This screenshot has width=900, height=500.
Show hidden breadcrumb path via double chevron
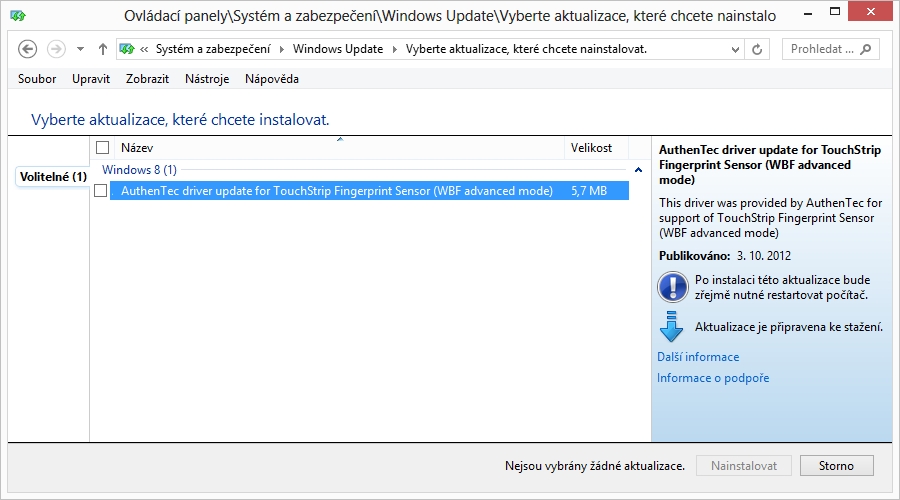click(144, 49)
